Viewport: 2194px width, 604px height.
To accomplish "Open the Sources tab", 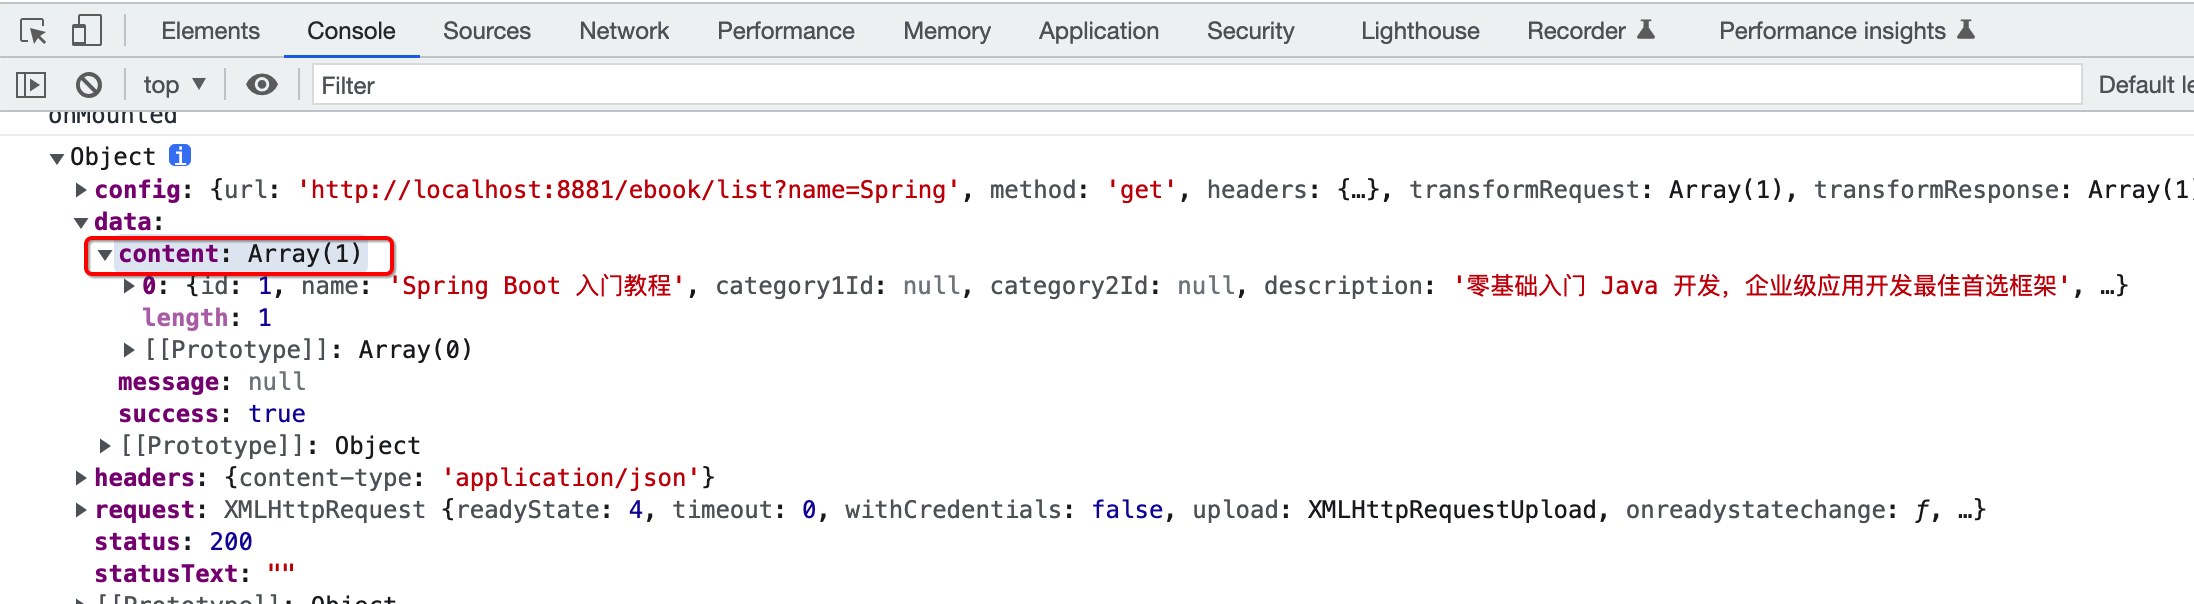I will click(487, 31).
